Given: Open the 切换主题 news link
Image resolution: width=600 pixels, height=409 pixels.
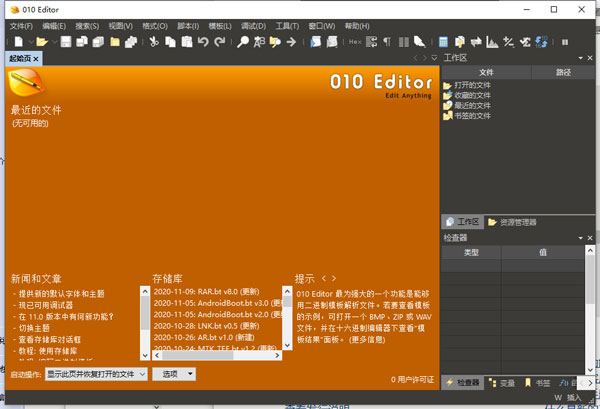Looking at the screenshot, I should tap(37, 327).
